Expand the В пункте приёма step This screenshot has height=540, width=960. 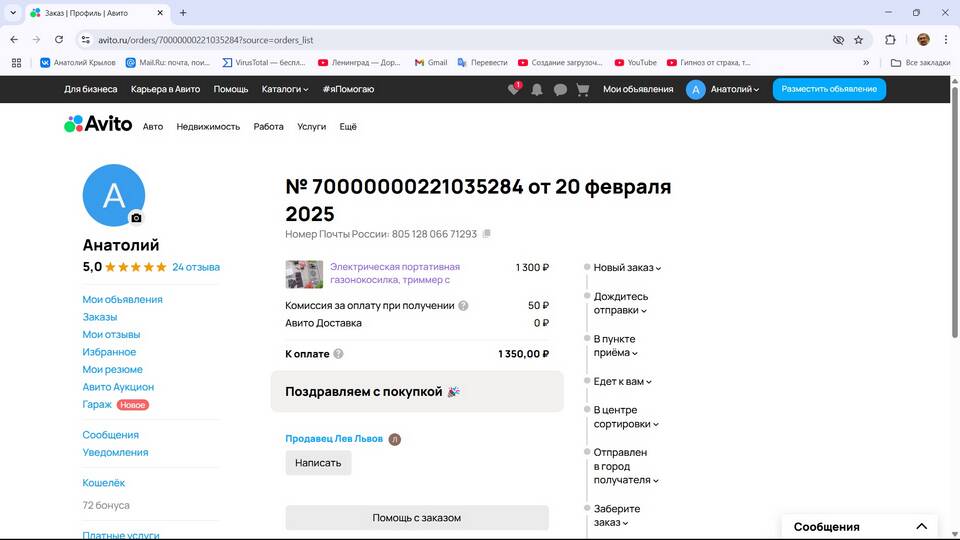pyautogui.click(x=615, y=346)
